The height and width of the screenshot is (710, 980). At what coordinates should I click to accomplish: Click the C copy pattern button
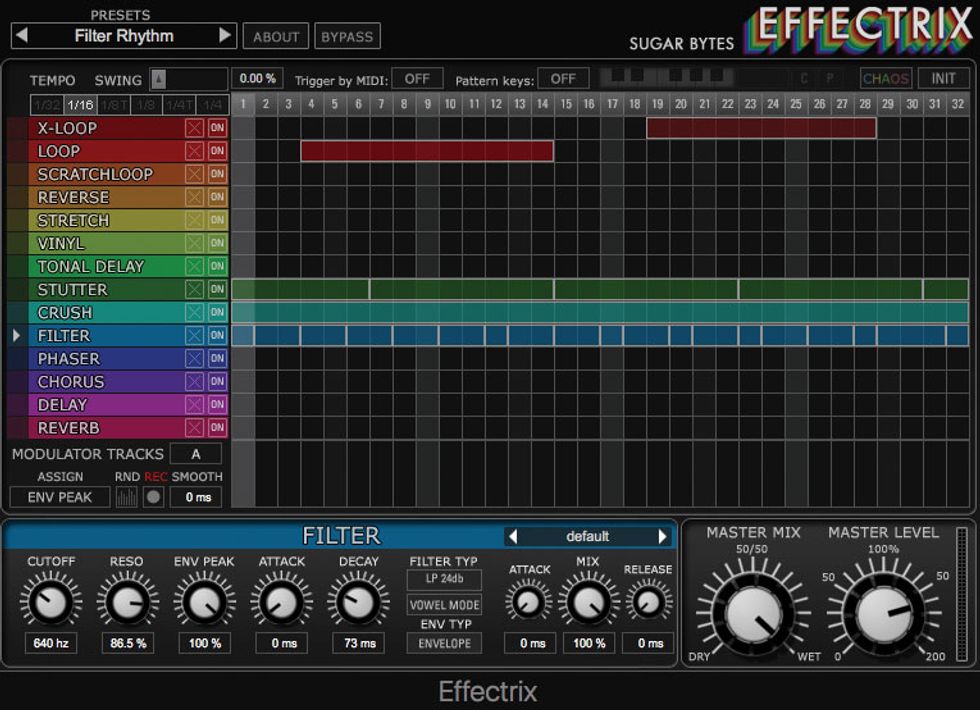click(x=804, y=79)
